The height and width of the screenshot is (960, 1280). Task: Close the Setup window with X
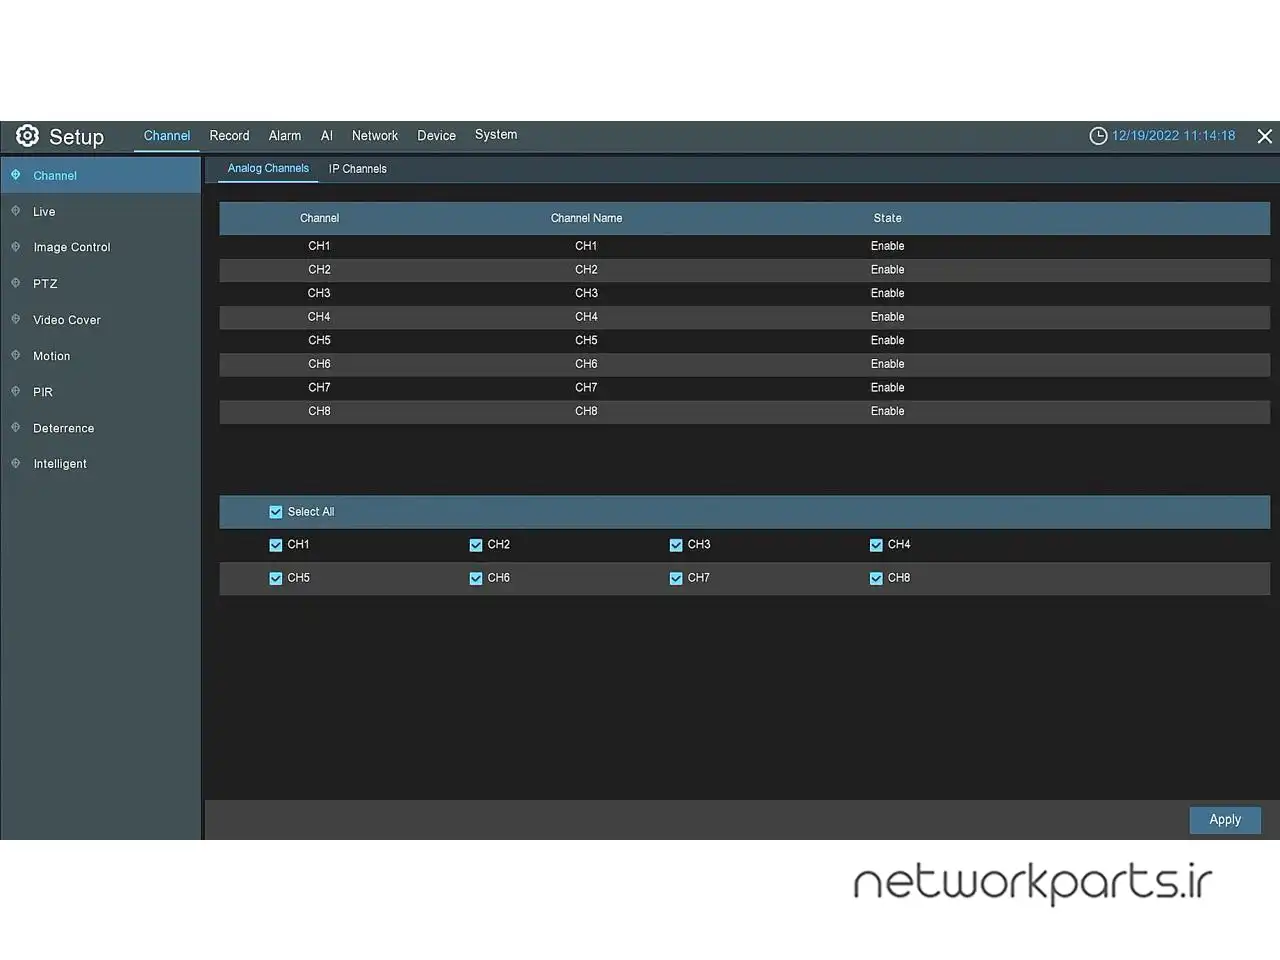point(1264,136)
